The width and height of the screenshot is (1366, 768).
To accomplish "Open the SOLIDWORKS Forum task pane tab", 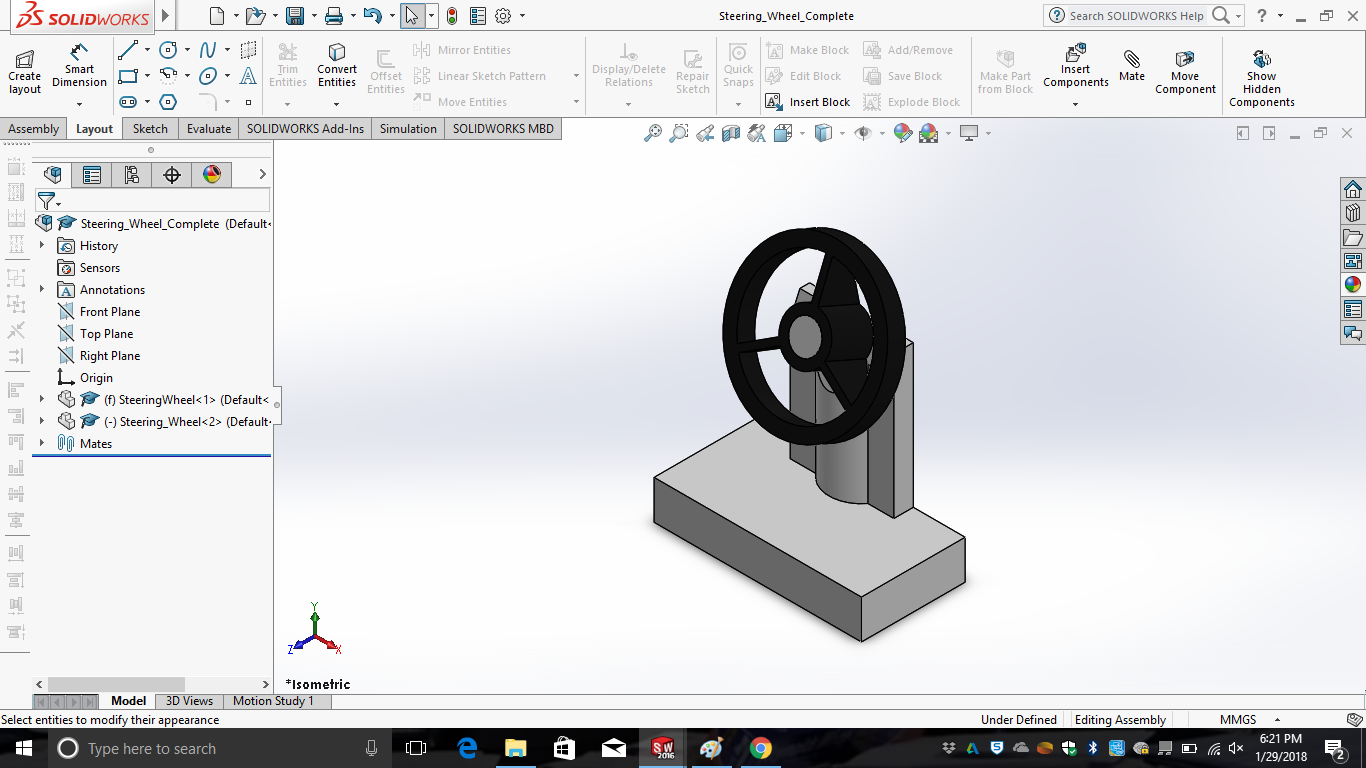I will point(1353,333).
